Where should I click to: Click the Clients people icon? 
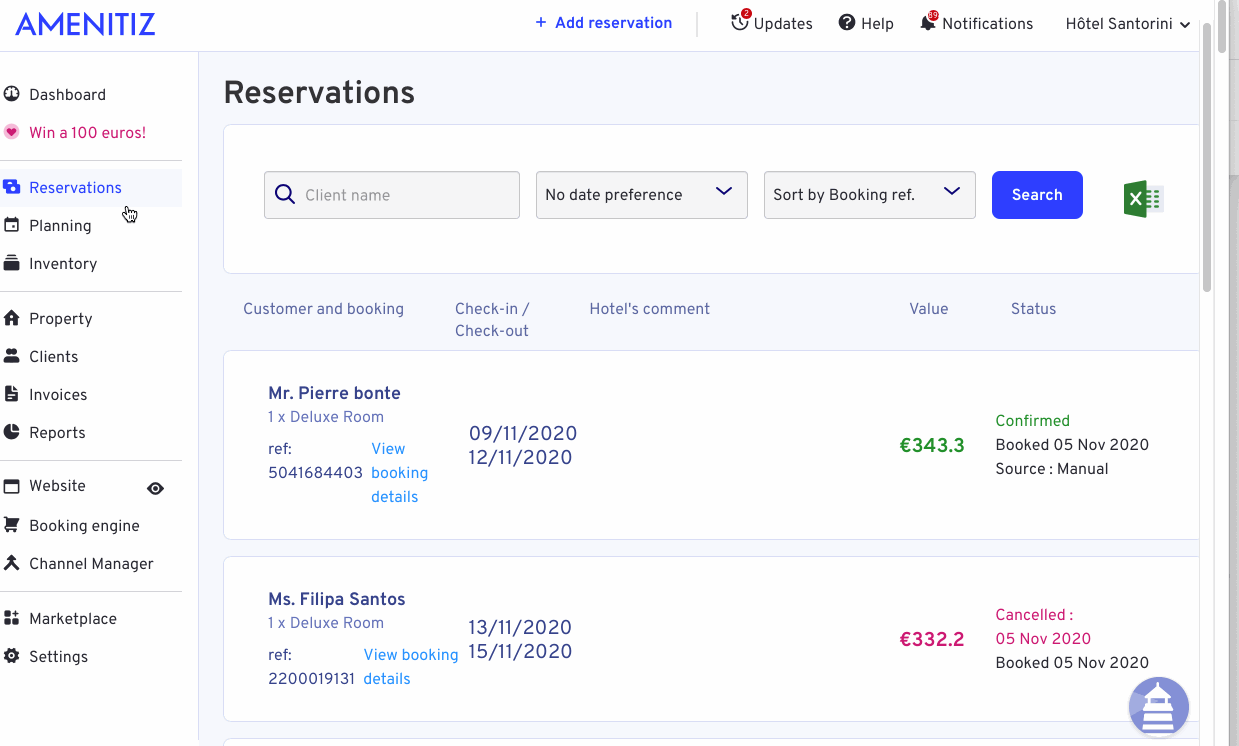click(x=12, y=356)
